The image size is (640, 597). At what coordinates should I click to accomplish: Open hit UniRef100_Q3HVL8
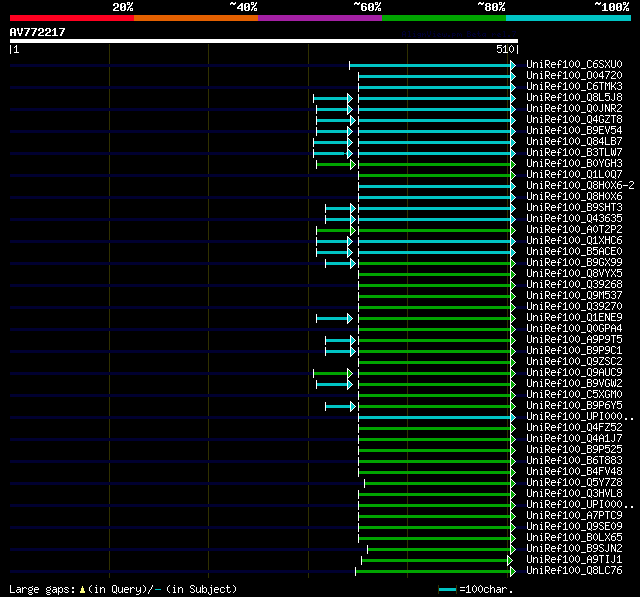pos(574,494)
